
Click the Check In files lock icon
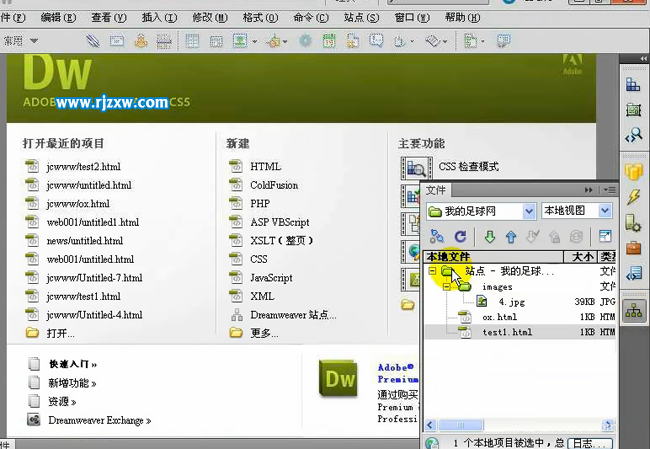[x=554, y=237]
